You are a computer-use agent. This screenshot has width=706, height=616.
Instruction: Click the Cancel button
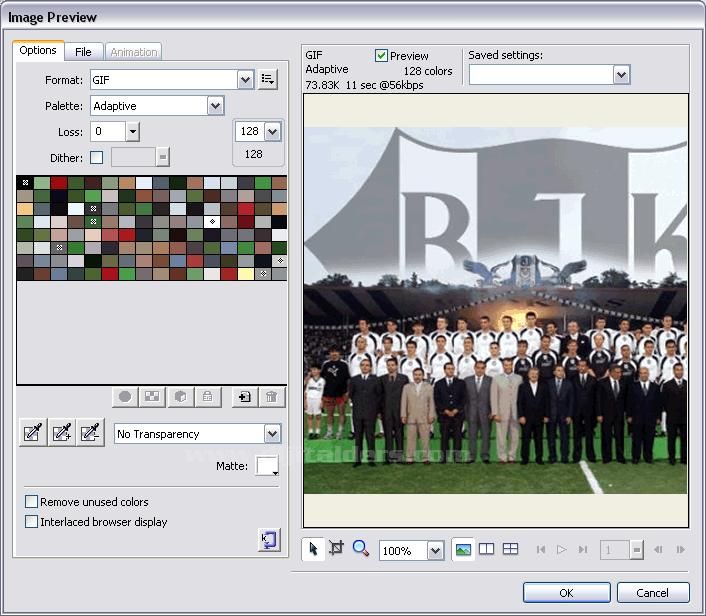(x=653, y=593)
